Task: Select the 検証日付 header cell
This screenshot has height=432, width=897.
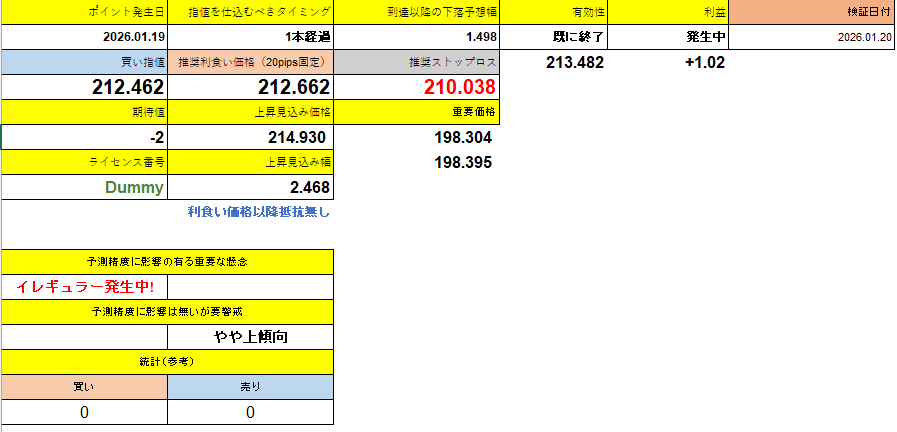Action: click(x=812, y=12)
